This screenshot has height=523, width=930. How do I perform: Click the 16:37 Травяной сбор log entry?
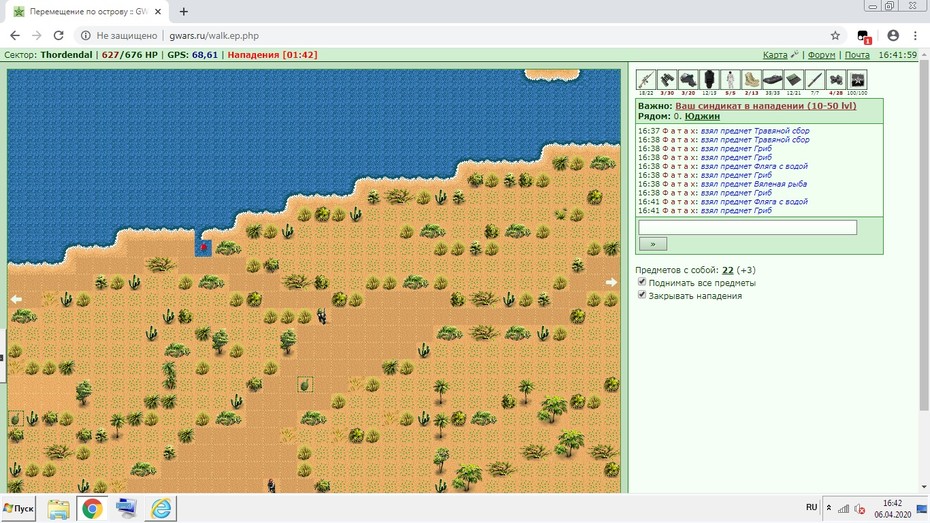point(724,130)
